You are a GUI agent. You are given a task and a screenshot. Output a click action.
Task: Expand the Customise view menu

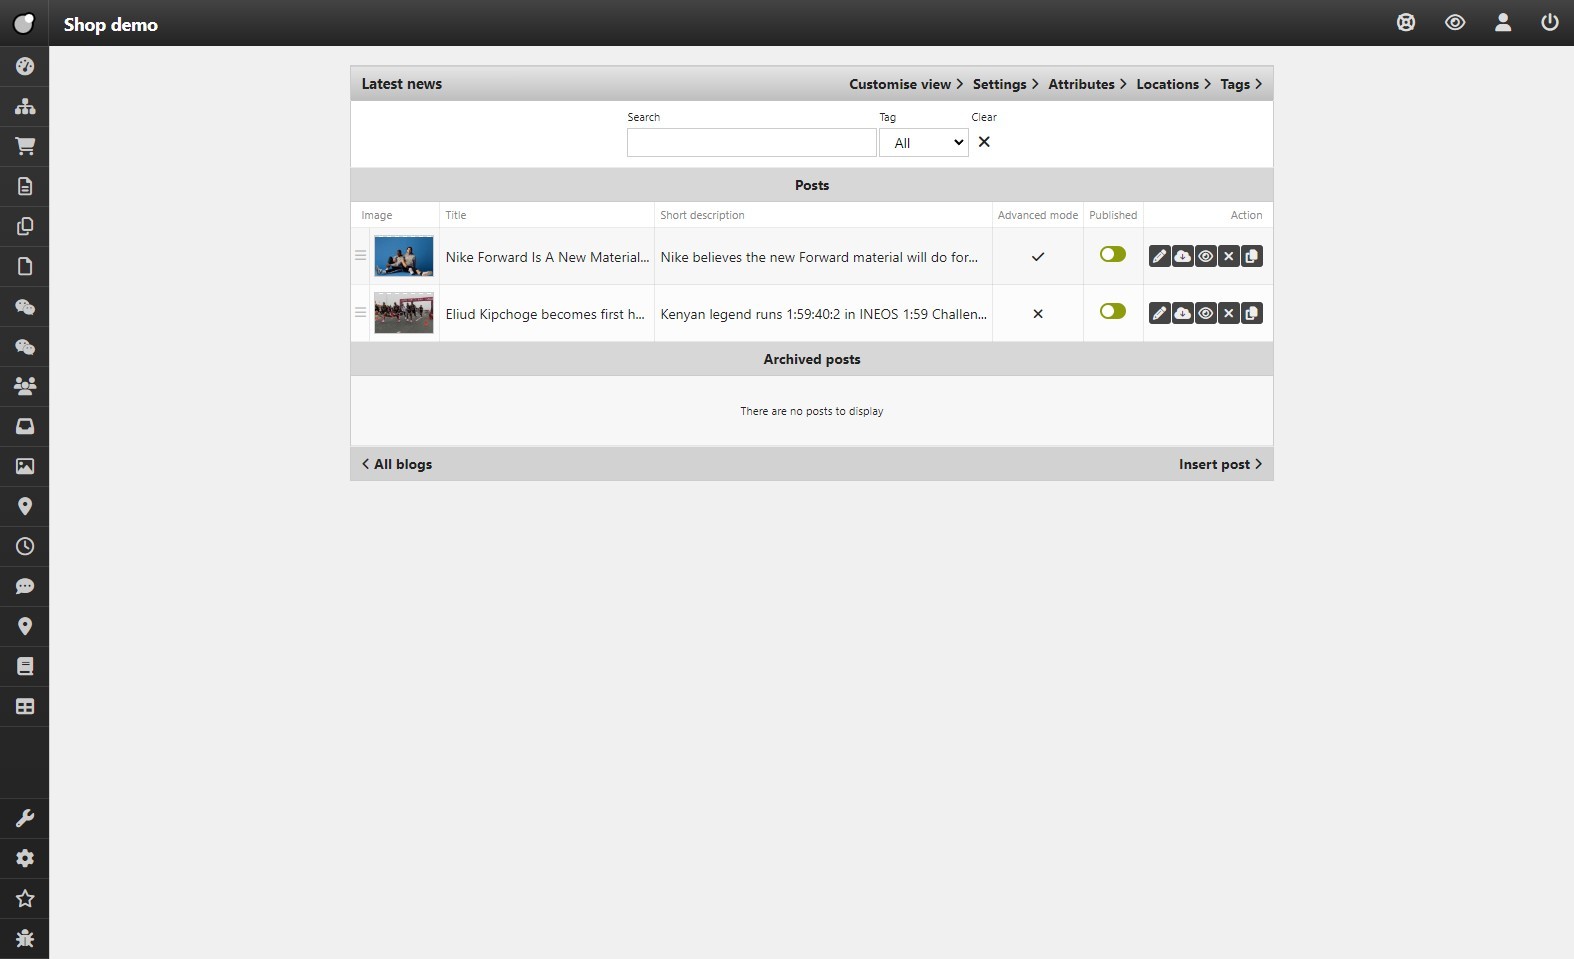click(905, 84)
